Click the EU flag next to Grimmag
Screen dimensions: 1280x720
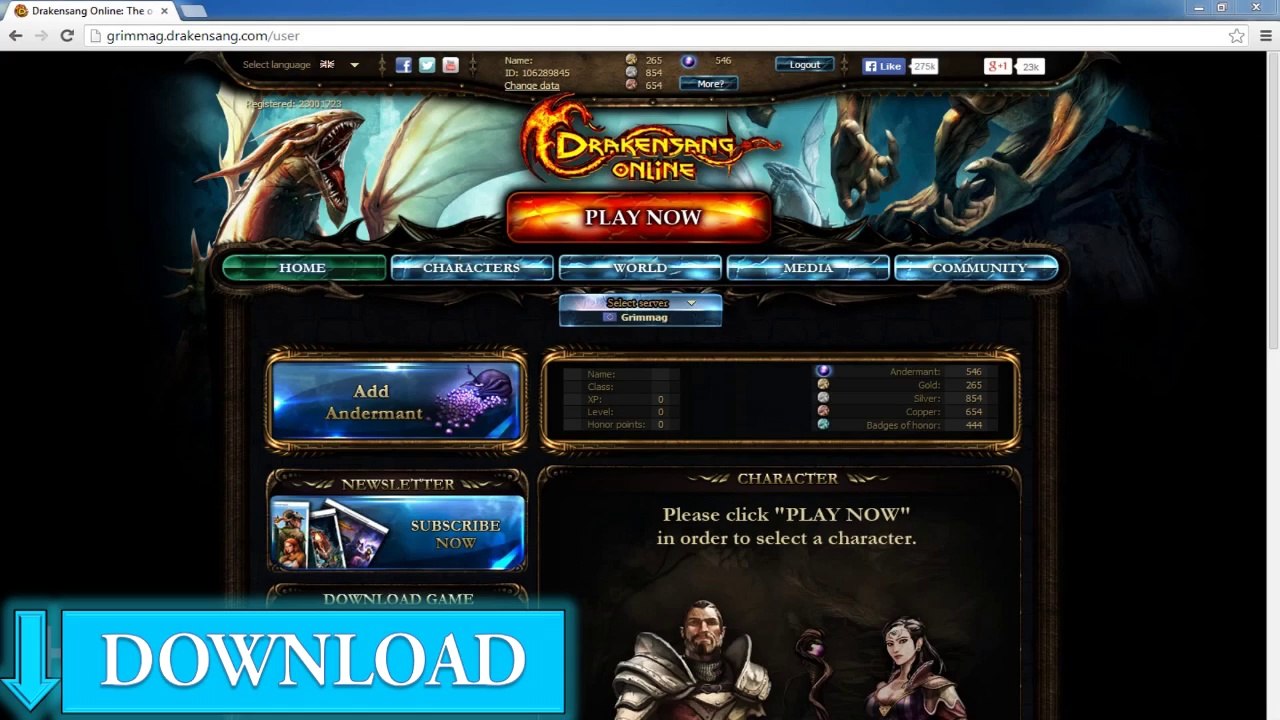[609, 317]
